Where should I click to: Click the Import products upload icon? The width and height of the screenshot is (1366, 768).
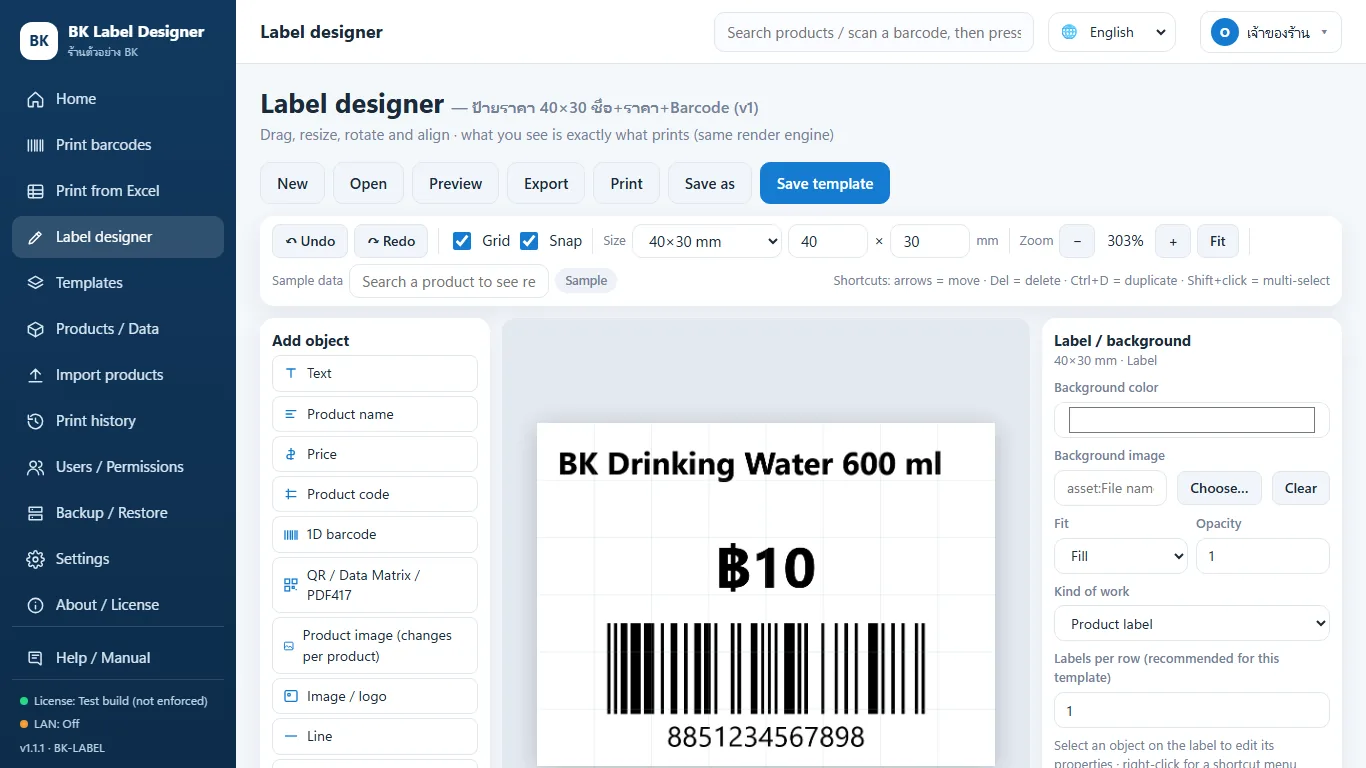pos(36,375)
